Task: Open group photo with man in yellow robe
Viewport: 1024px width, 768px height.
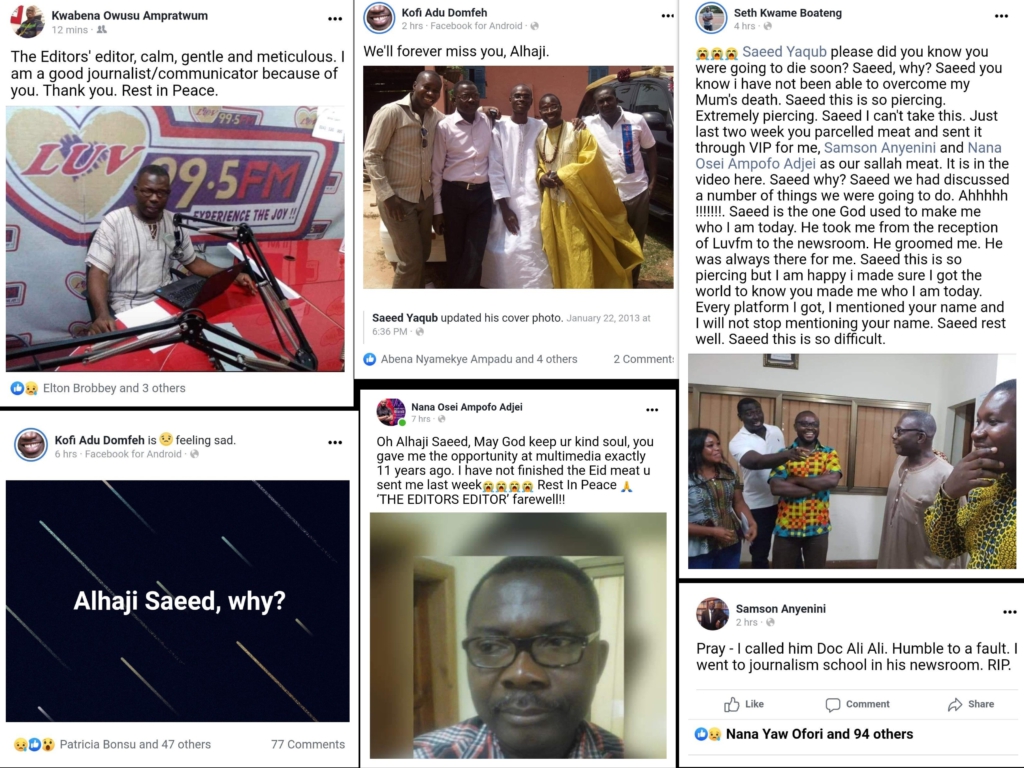Action: click(518, 177)
